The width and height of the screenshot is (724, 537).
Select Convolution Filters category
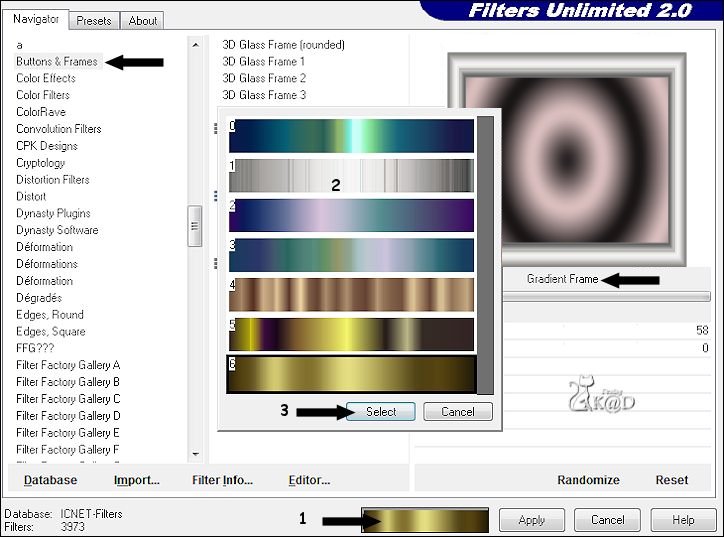coord(59,129)
